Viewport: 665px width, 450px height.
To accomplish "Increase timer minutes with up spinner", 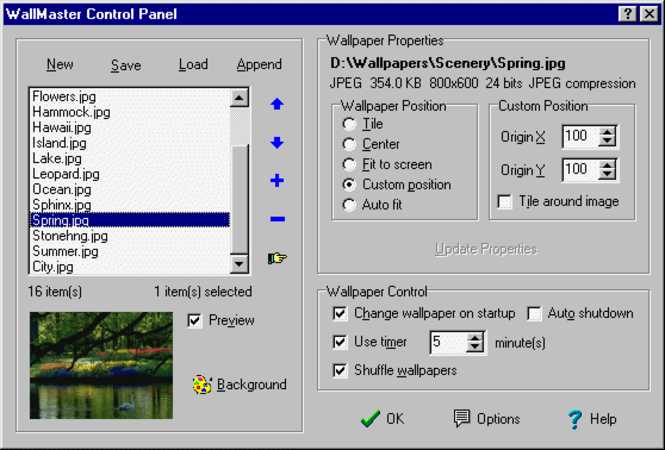I will point(476,337).
